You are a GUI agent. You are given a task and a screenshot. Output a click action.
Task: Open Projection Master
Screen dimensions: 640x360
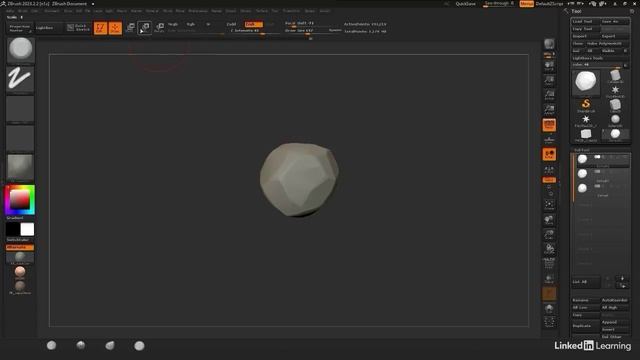point(20,28)
